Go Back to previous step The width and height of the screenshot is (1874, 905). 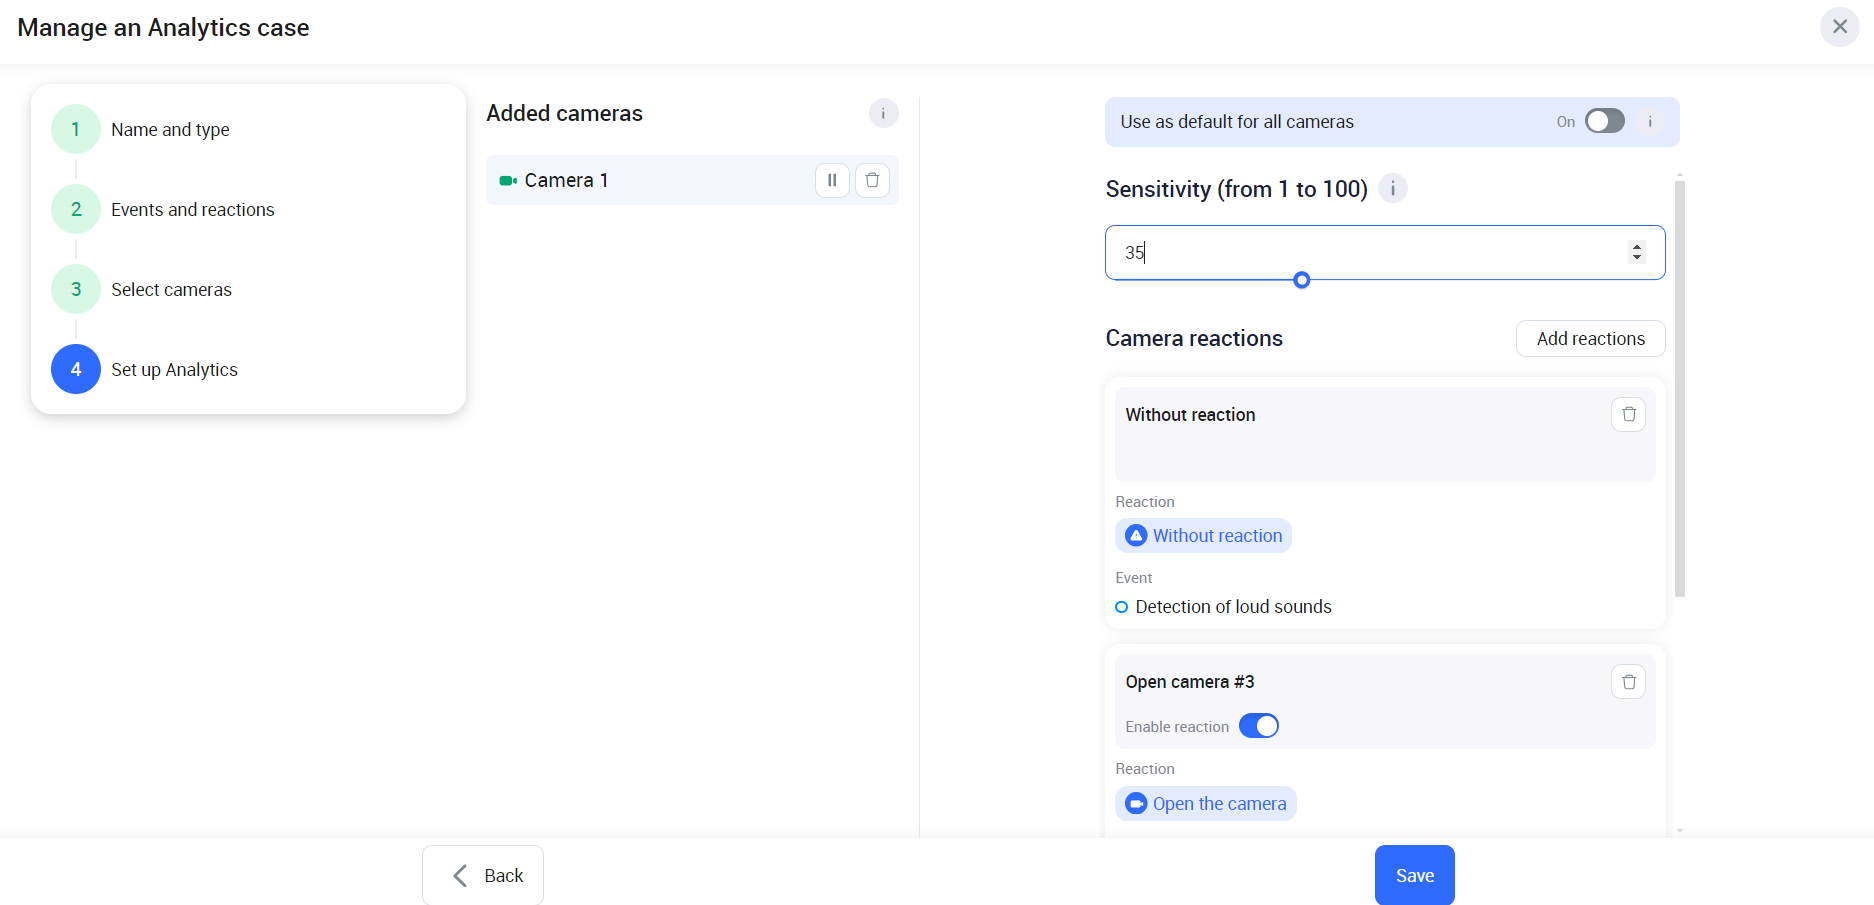point(483,875)
